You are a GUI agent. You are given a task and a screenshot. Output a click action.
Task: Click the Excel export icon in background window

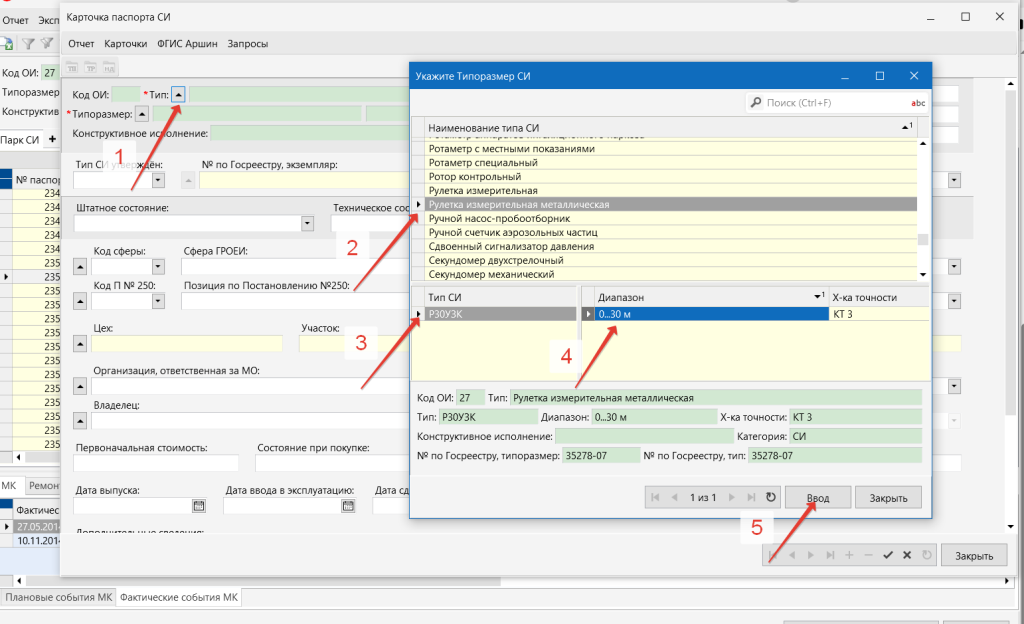7,44
